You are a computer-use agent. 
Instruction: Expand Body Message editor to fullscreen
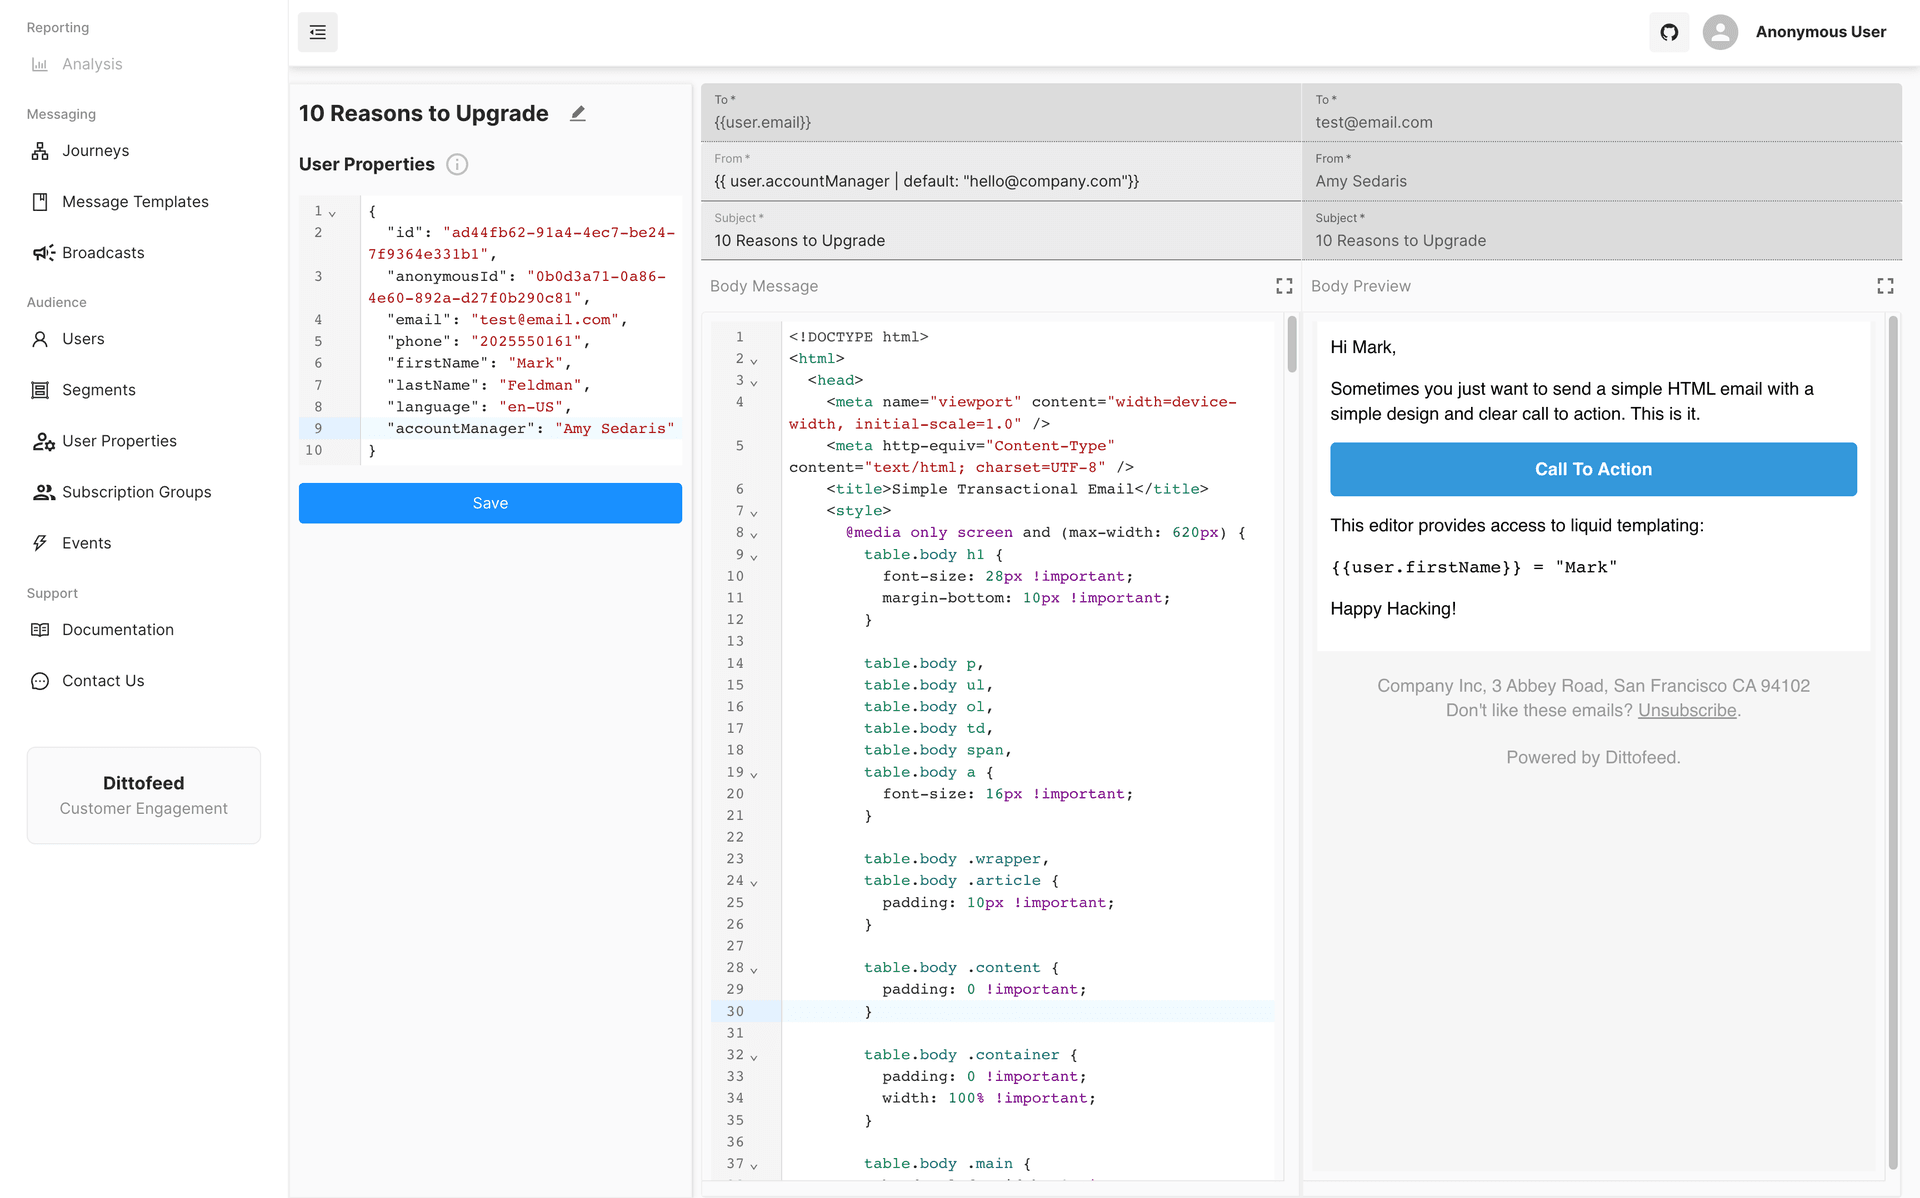[1284, 286]
